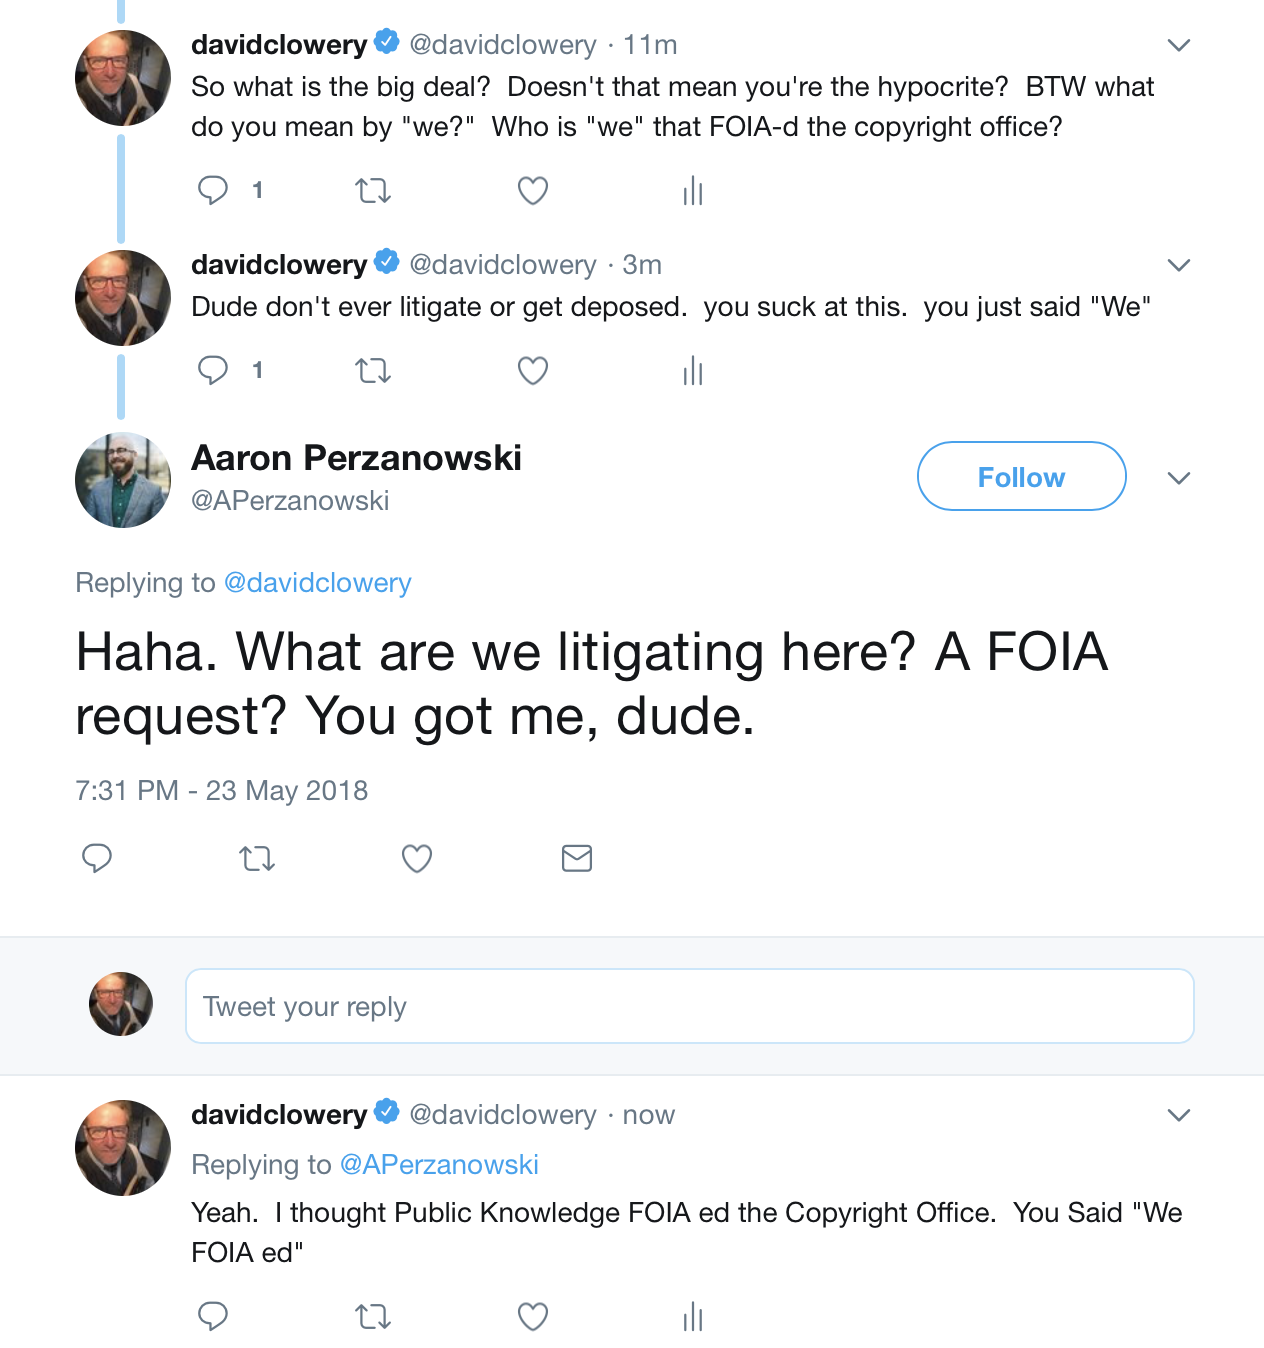Retweet the 'hypocrite' tweet from davidclowery
The image size is (1264, 1348).
pyautogui.click(x=373, y=190)
